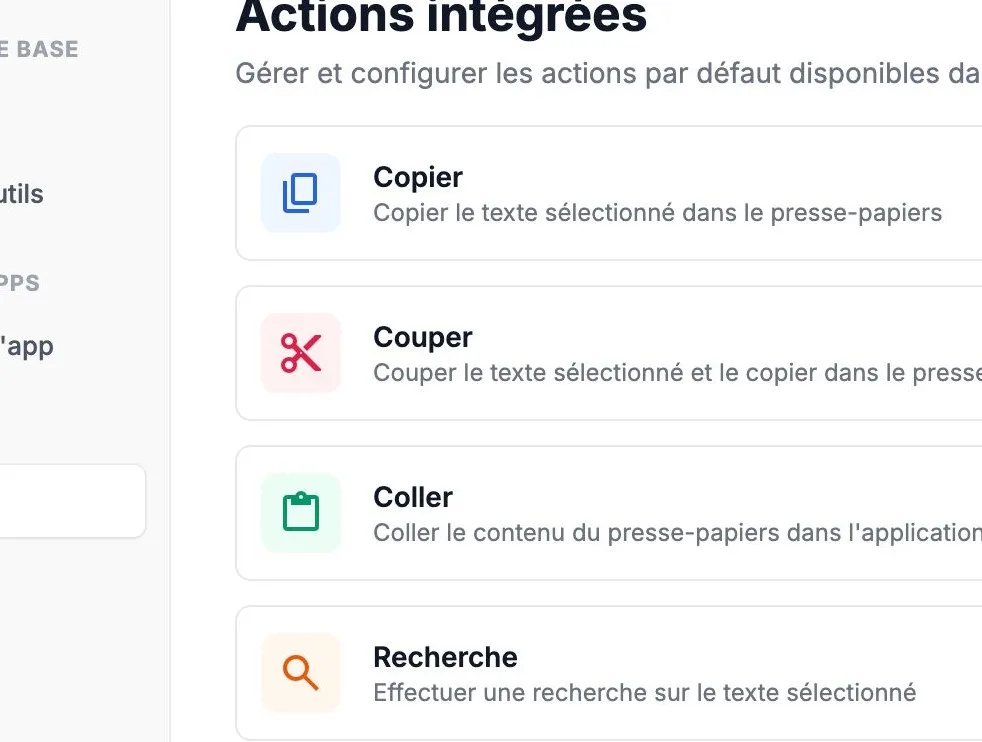Click 'Coller le contenu du presse-papiers' description

coord(678,533)
